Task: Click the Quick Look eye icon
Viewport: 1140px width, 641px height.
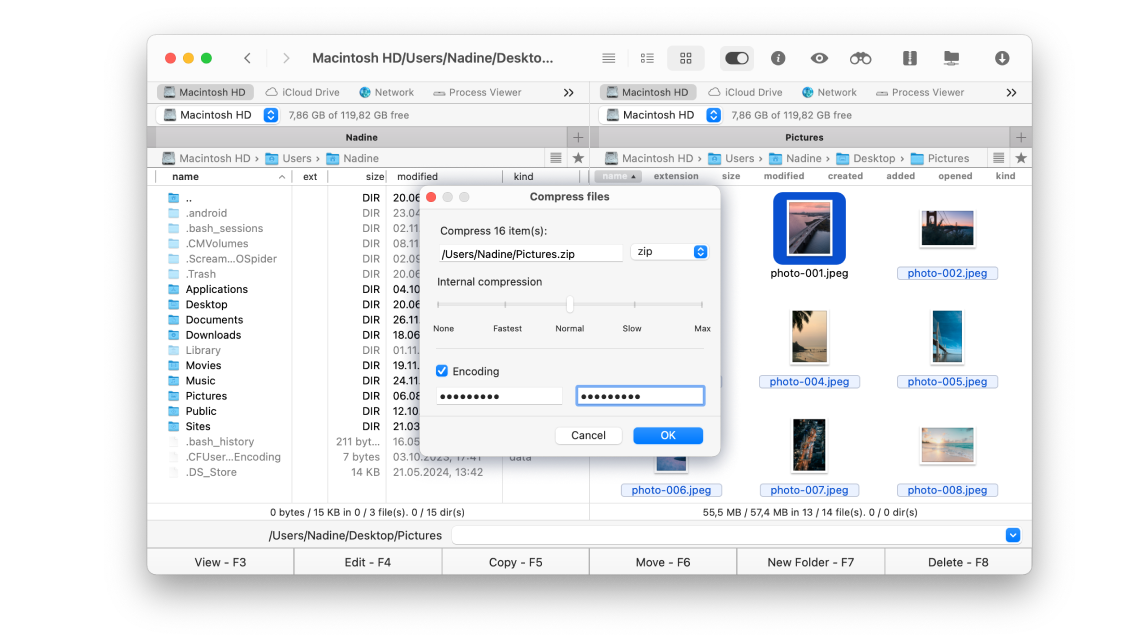Action: [x=818, y=58]
